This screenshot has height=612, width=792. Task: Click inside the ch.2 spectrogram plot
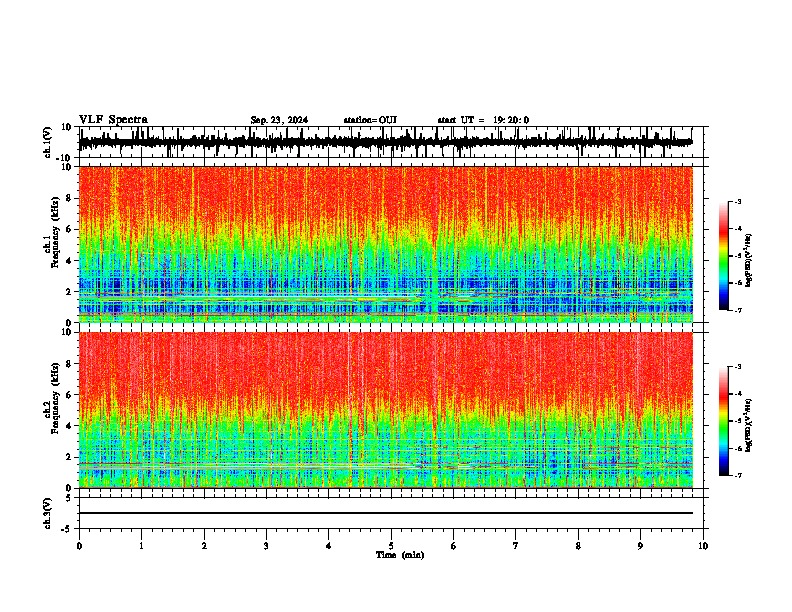(385, 410)
